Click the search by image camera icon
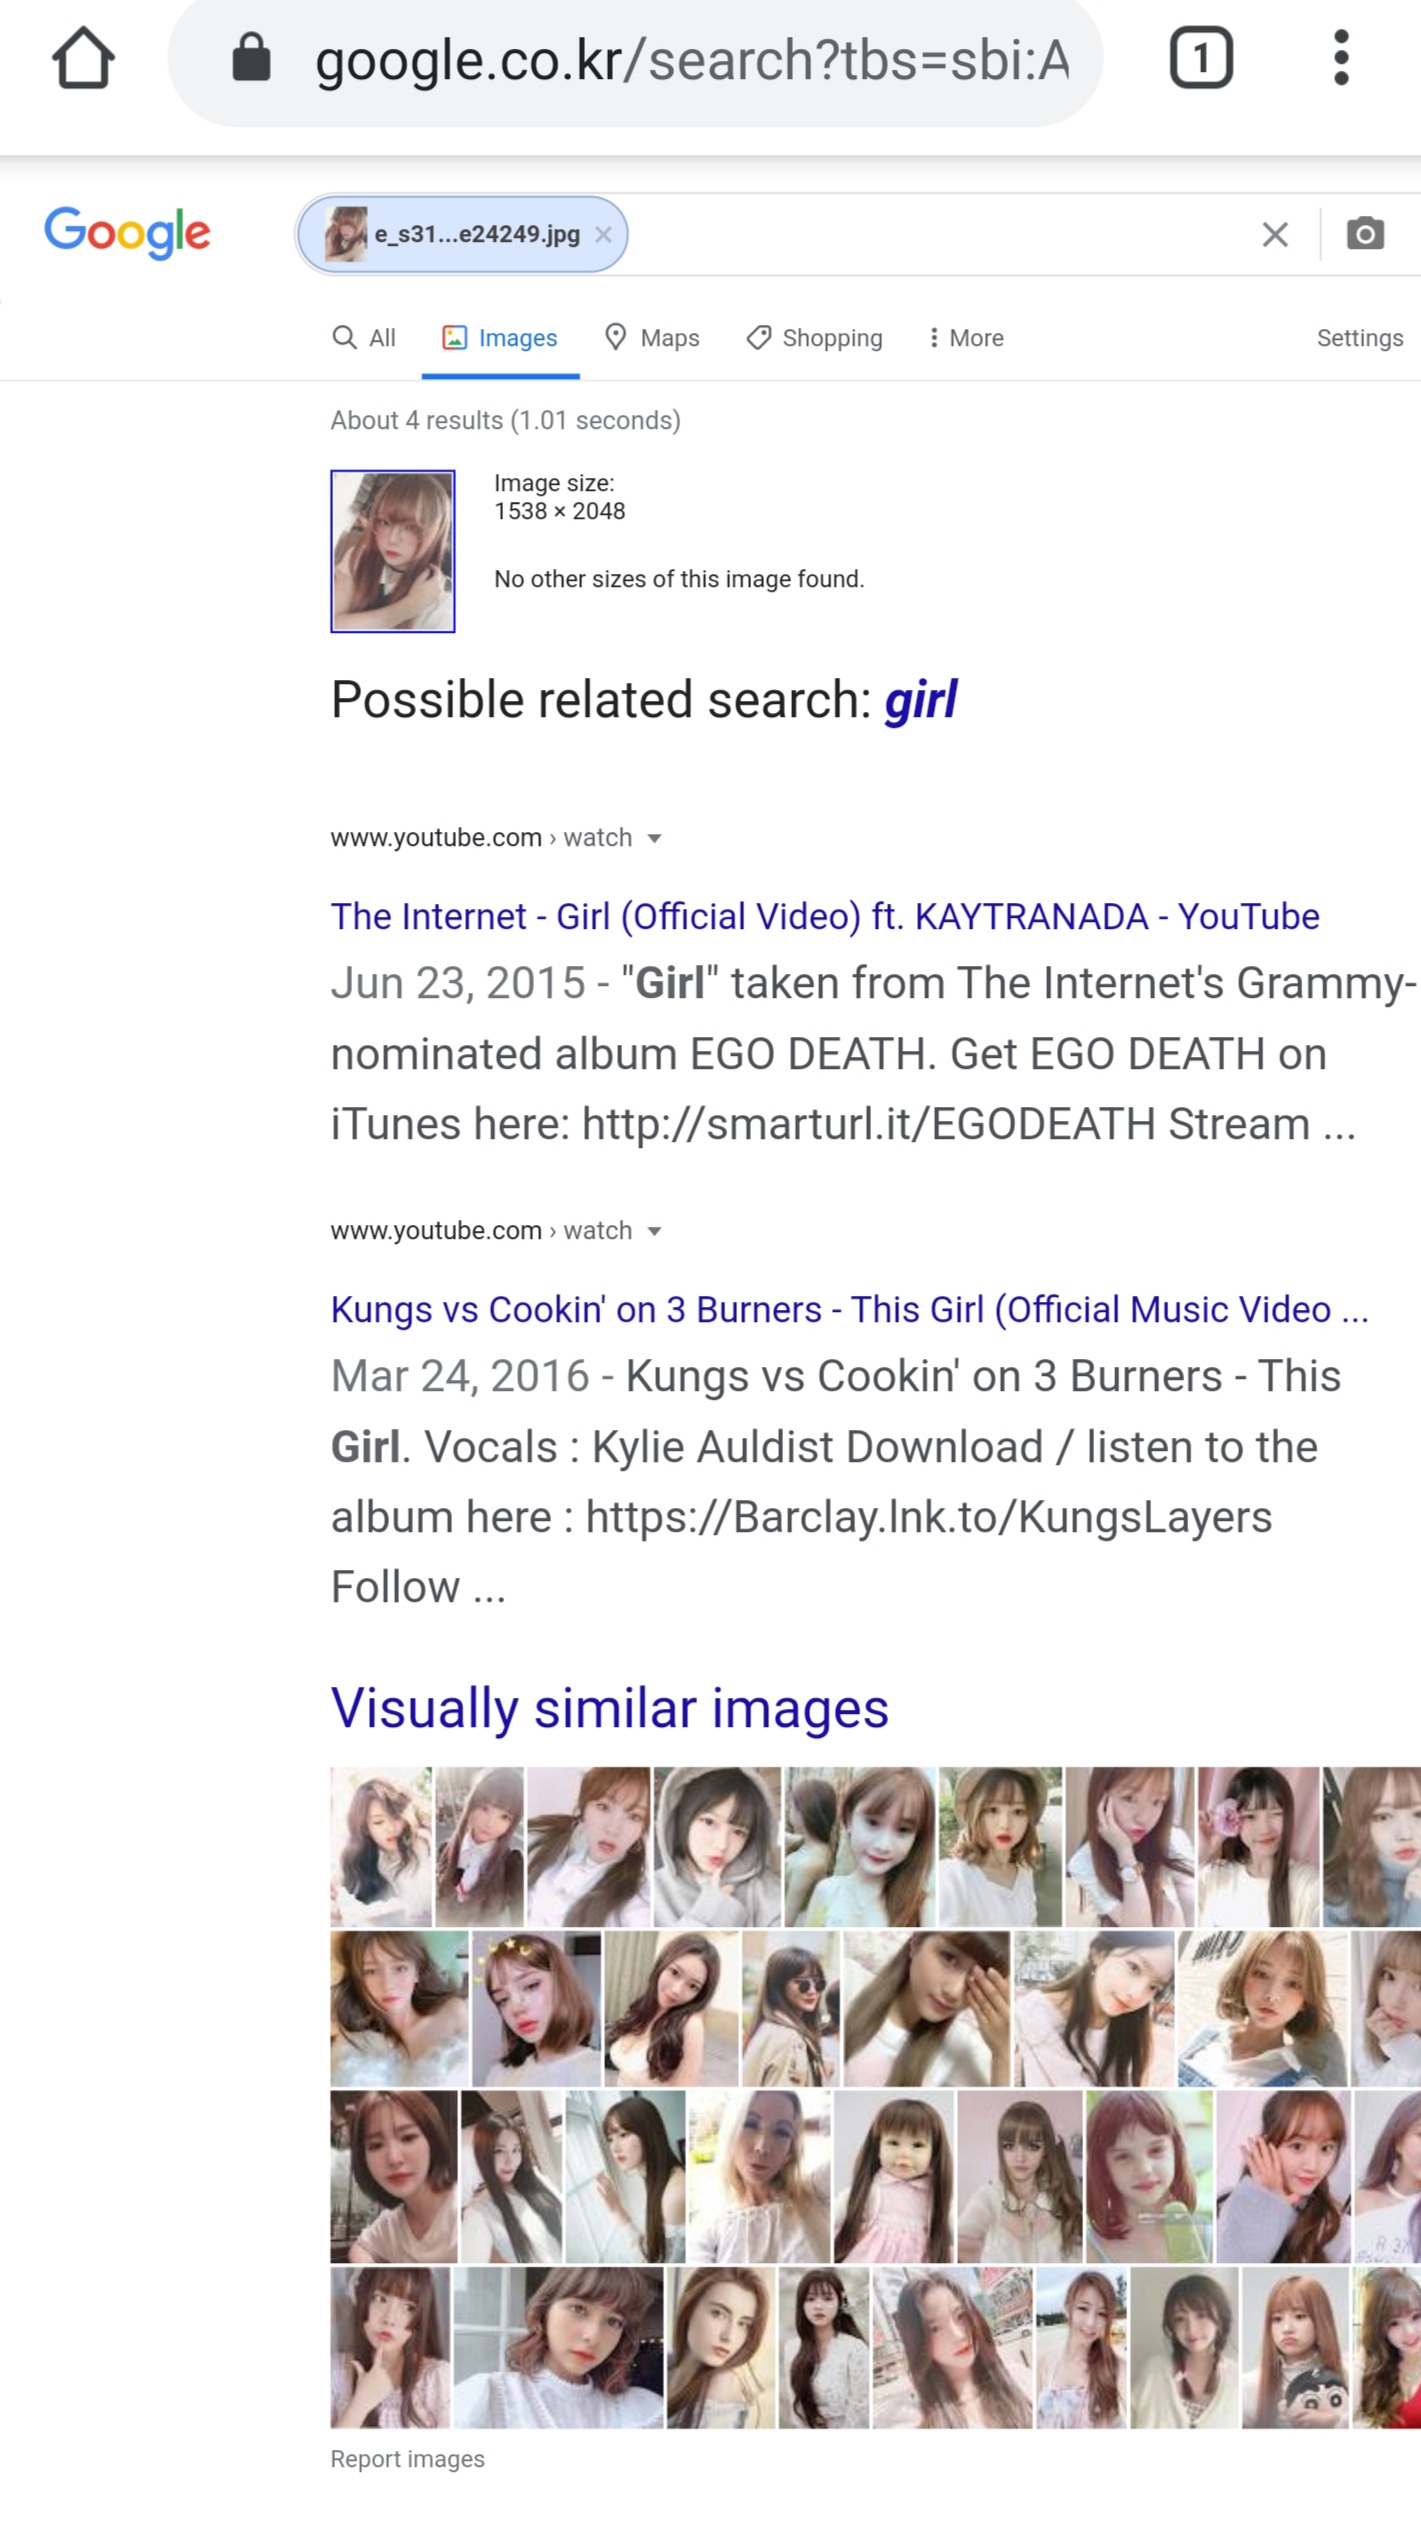Screen dimensions: 1421x2527 coord(1365,235)
